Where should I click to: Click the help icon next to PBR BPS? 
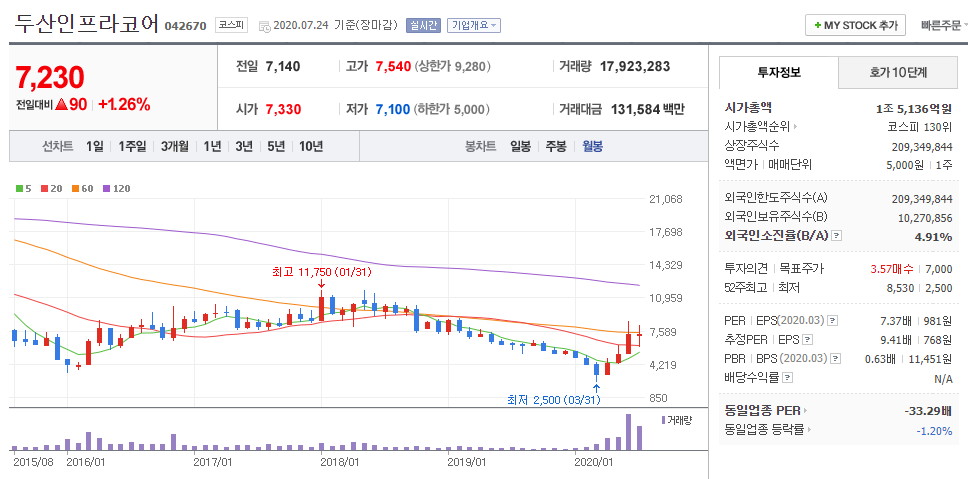tap(833, 359)
